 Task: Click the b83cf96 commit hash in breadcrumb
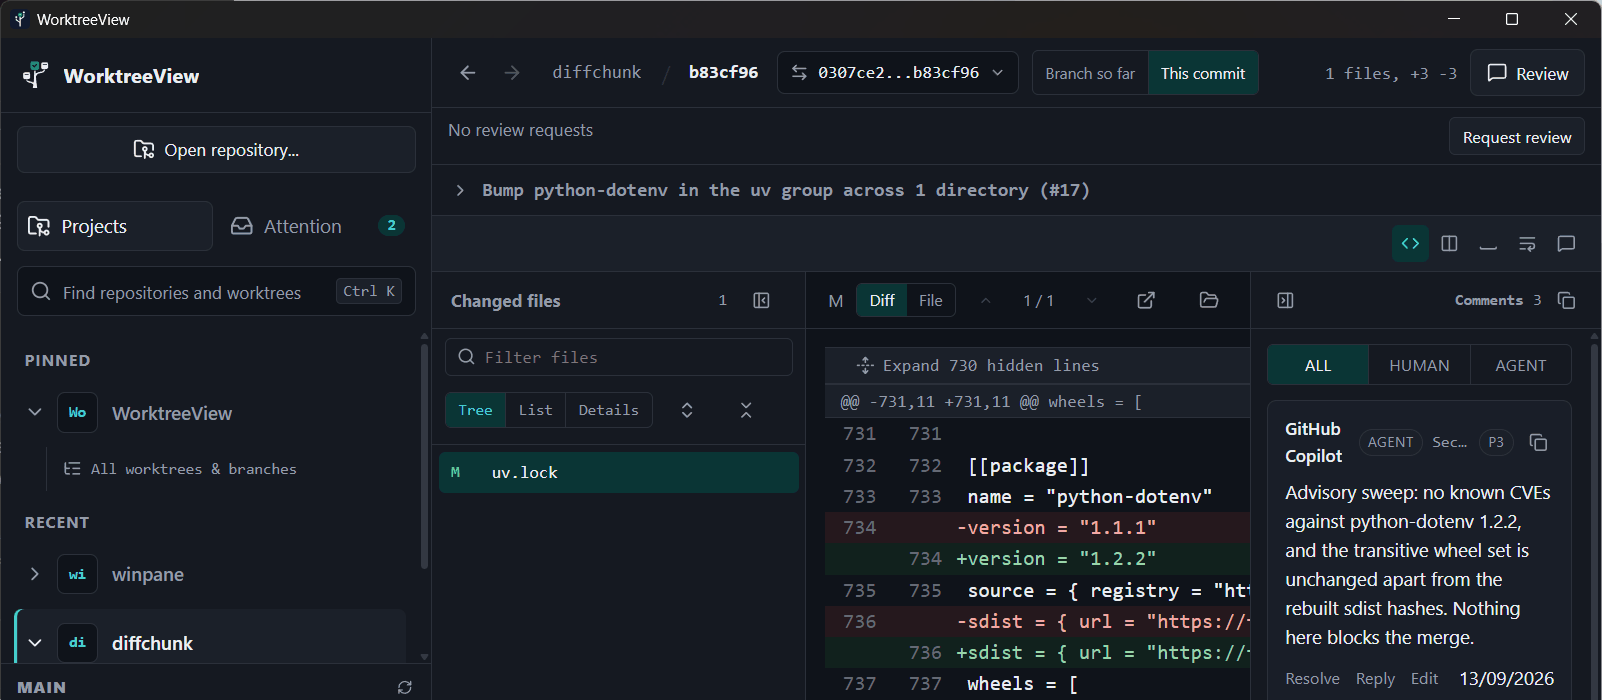click(723, 72)
